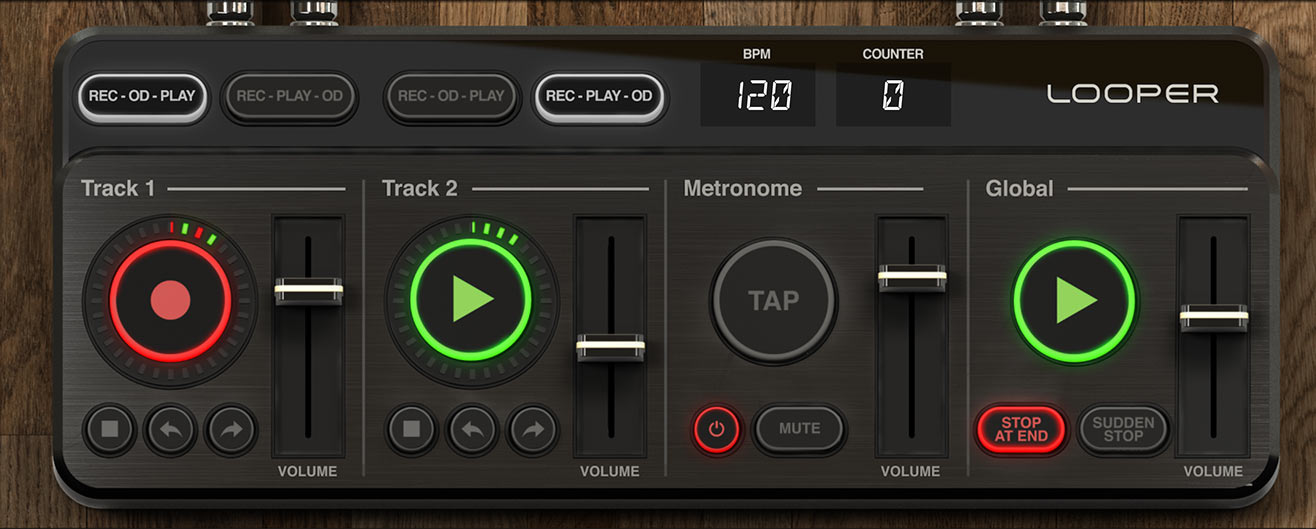Click the Track 1 red record button
This screenshot has height=529, width=1316.
(x=170, y=299)
